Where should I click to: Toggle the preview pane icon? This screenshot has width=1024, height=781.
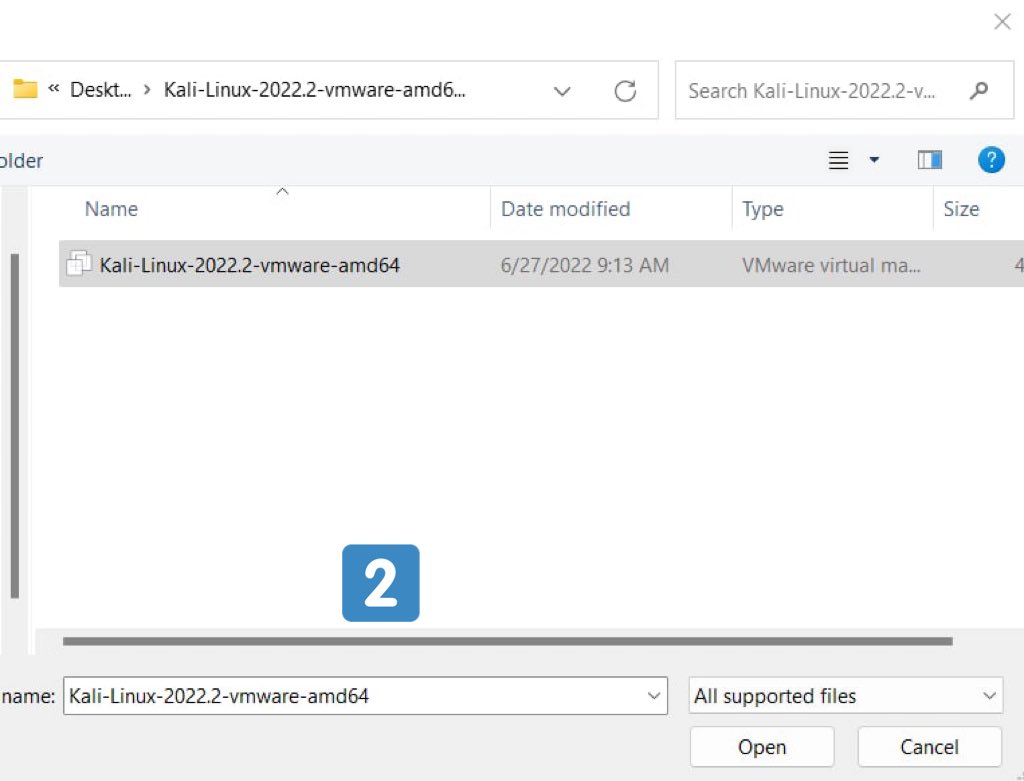929,159
